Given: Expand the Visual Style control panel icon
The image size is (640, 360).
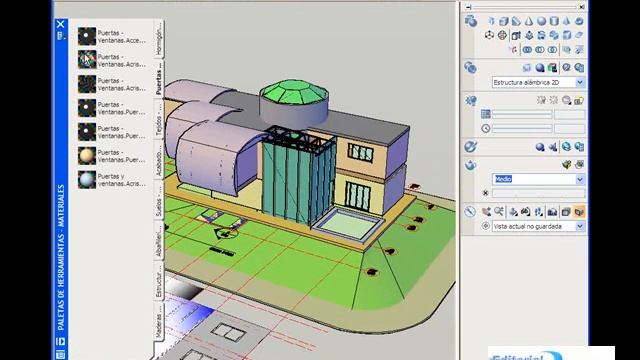Looking at the screenshot, I should 470,67.
